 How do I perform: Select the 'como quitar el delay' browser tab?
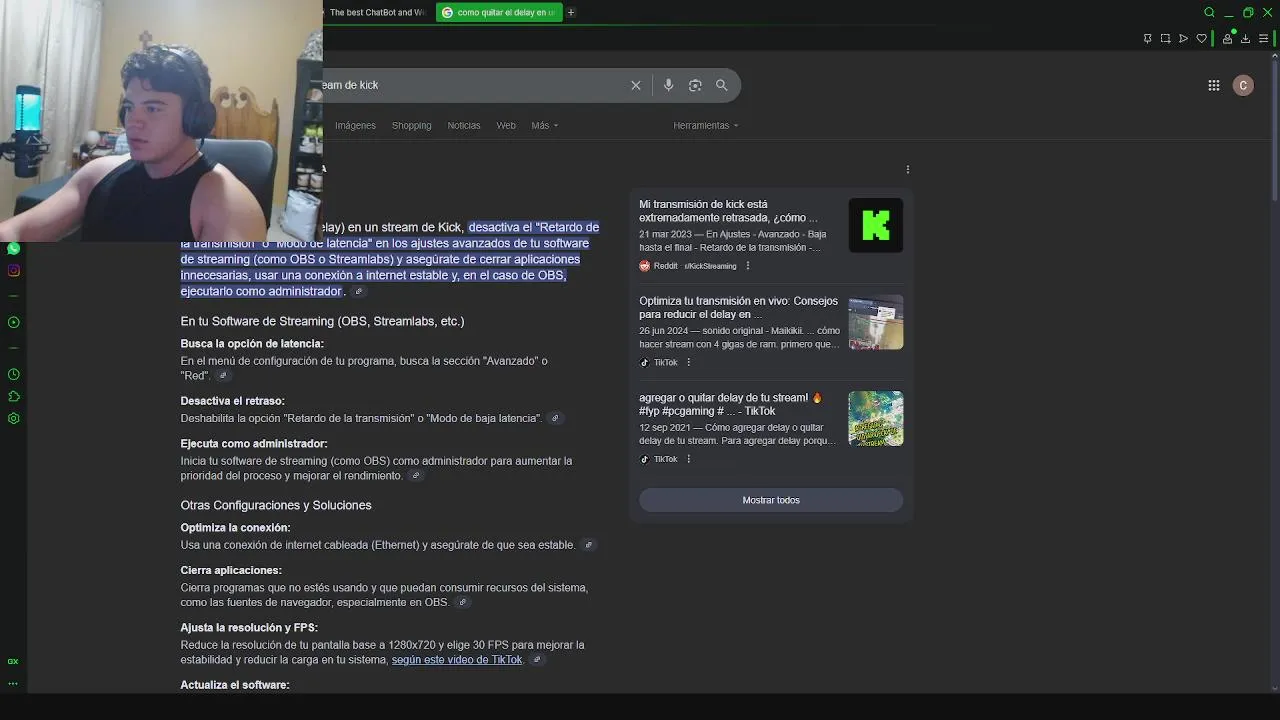[x=498, y=12]
